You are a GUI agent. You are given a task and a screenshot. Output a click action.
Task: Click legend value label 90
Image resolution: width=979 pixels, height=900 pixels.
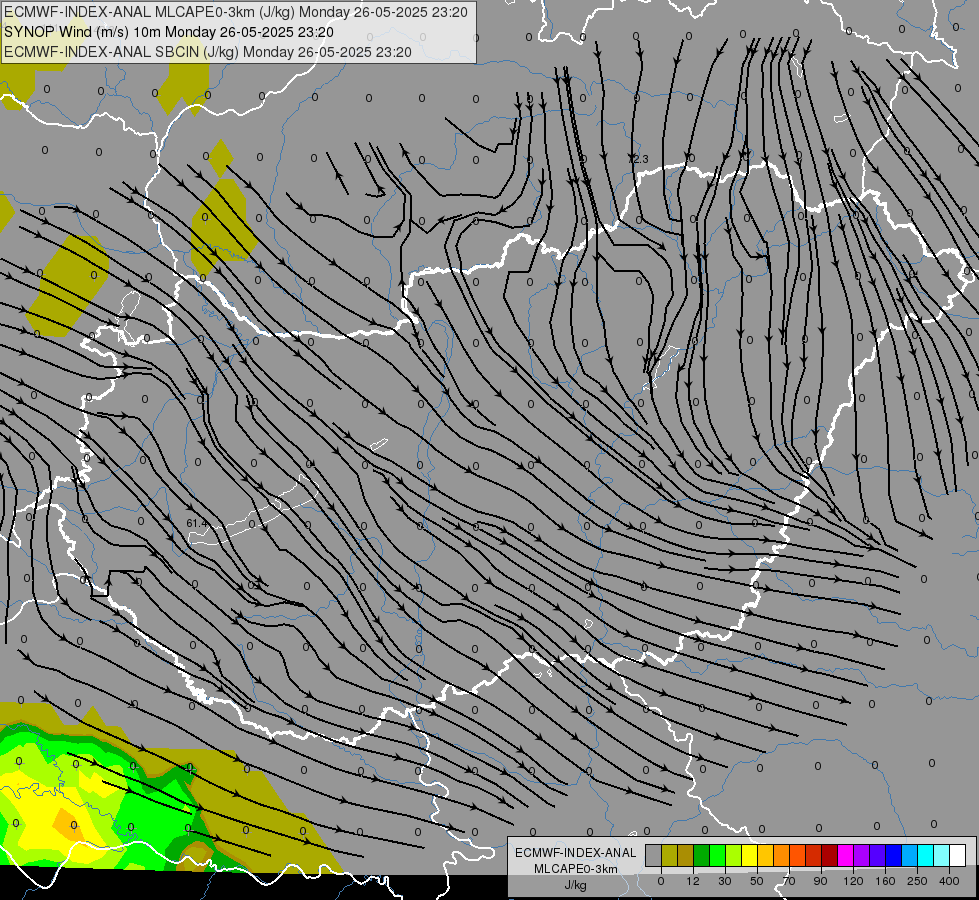coord(820,881)
